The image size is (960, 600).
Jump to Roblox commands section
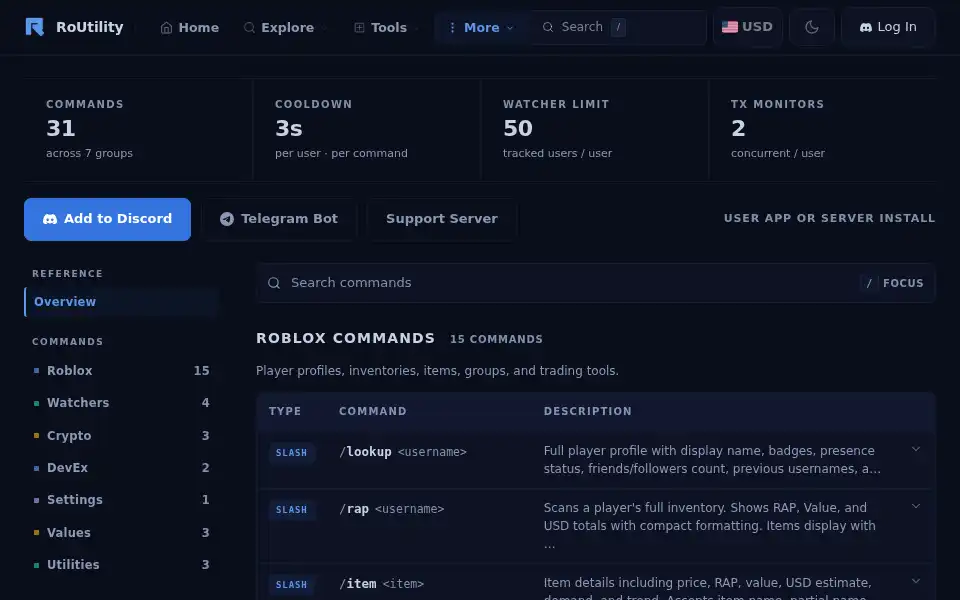point(121,370)
